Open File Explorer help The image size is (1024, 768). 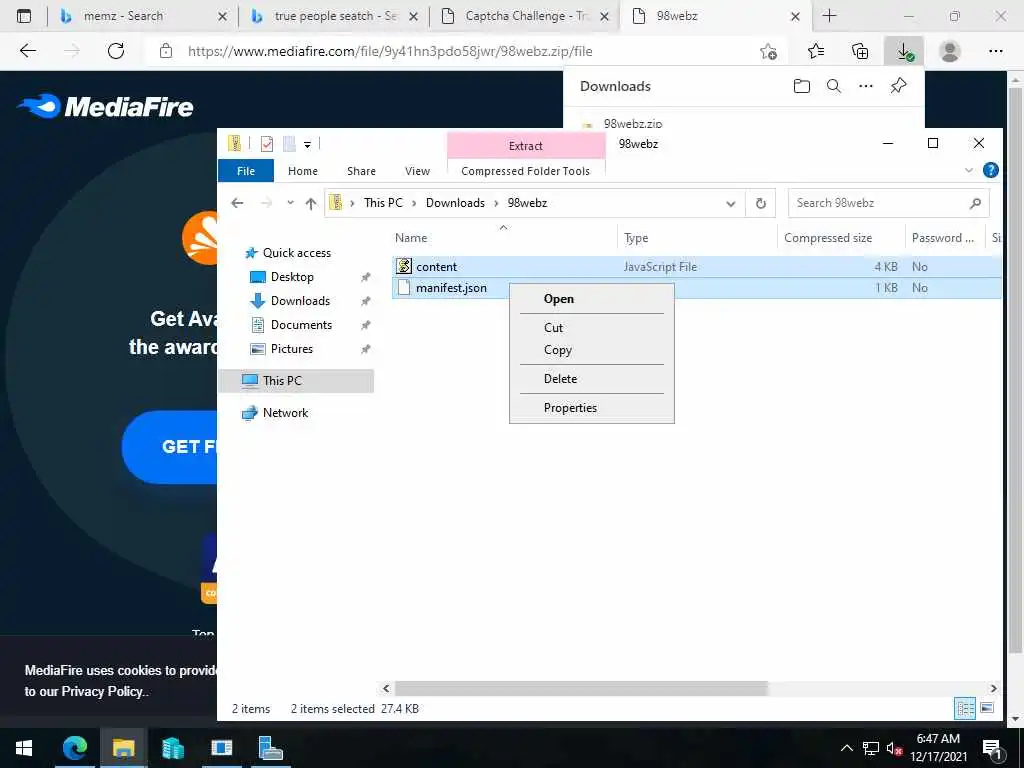click(990, 170)
